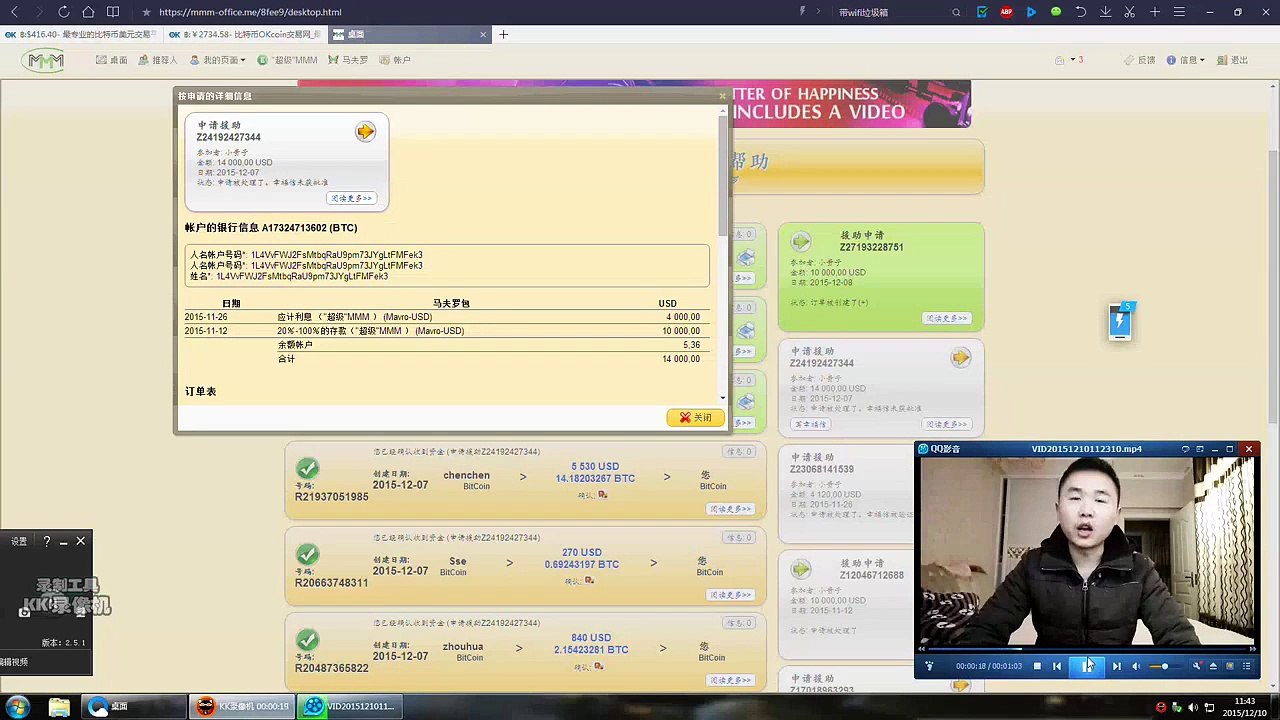Click orange arrow on Z24192427344 dialog card

click(x=365, y=132)
